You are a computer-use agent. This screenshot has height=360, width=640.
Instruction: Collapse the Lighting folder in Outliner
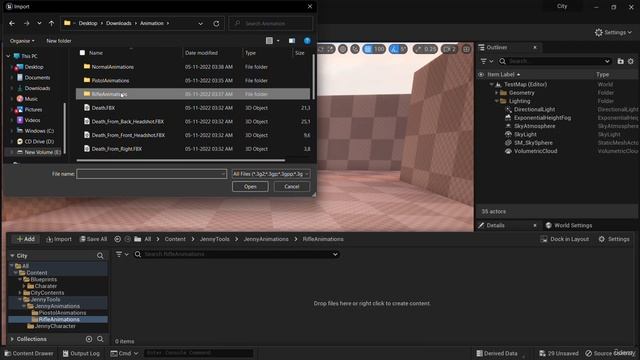(497, 101)
